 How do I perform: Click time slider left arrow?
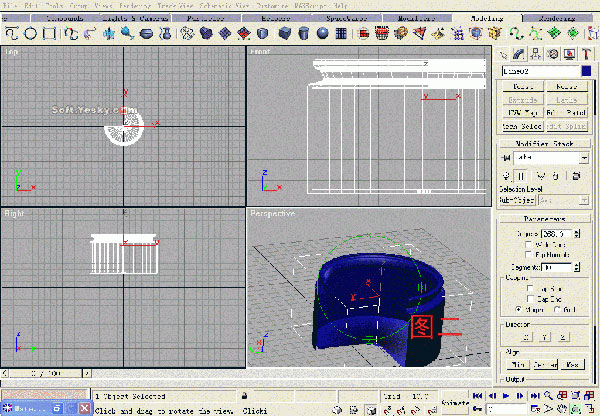(x=5, y=373)
